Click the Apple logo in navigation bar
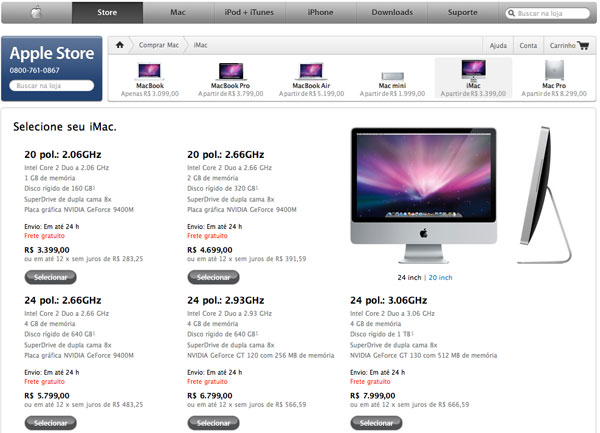Viewport: 600px width, 433px height. coord(36,13)
